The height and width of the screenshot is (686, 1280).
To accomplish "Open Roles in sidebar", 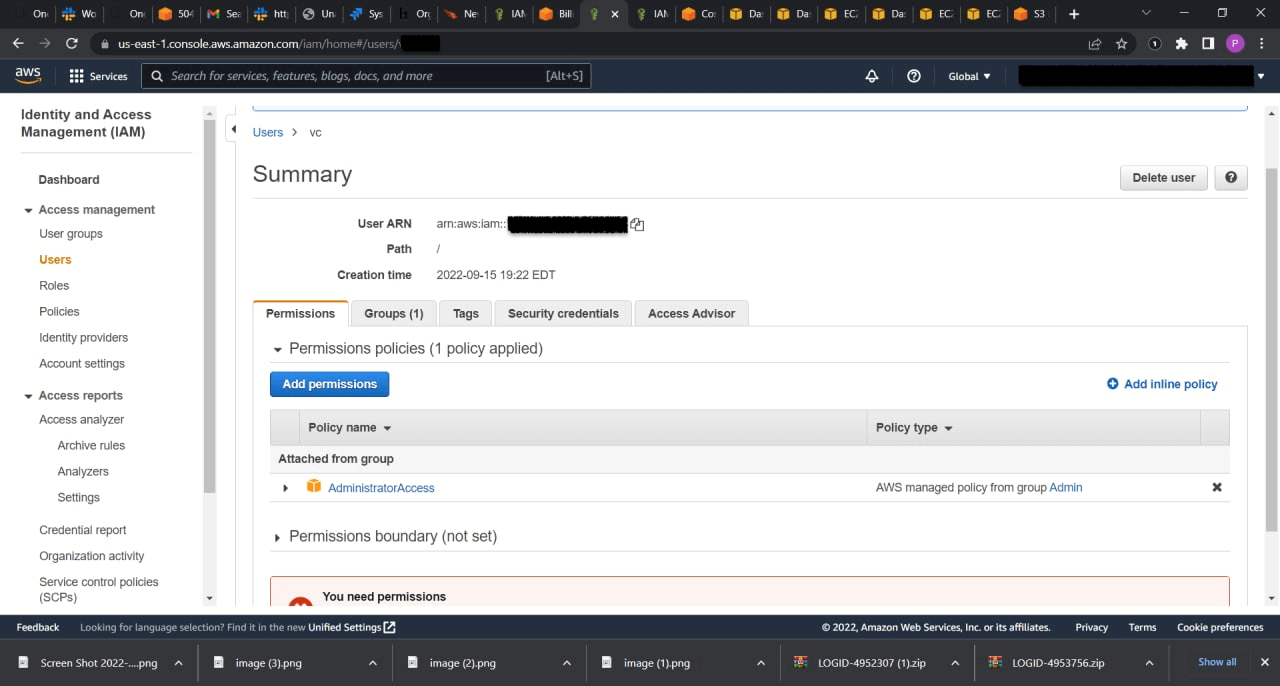I will coord(54,286).
